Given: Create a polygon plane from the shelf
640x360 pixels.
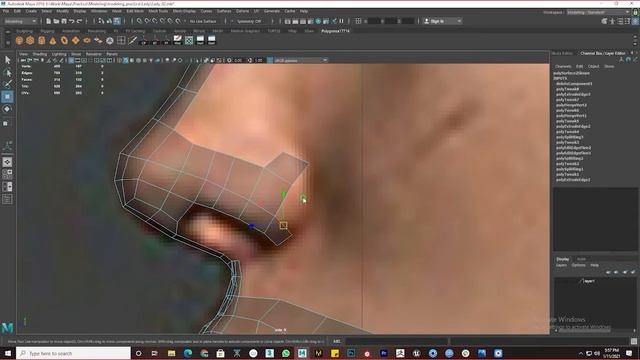Looking at the screenshot, I should coord(76,40).
